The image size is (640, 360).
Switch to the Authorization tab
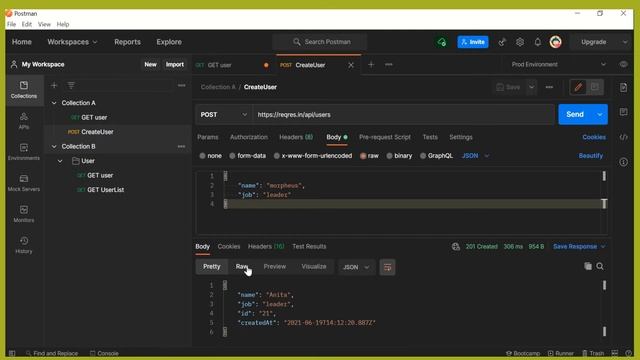249,137
